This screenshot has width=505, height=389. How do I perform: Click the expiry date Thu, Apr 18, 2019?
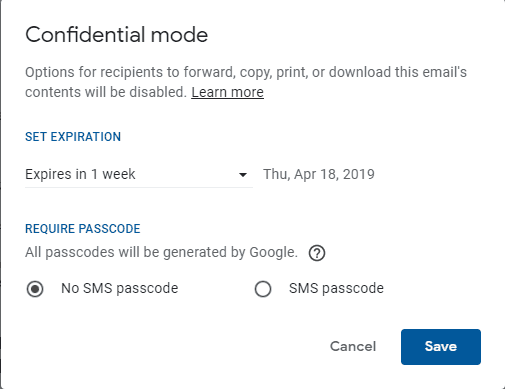click(319, 174)
